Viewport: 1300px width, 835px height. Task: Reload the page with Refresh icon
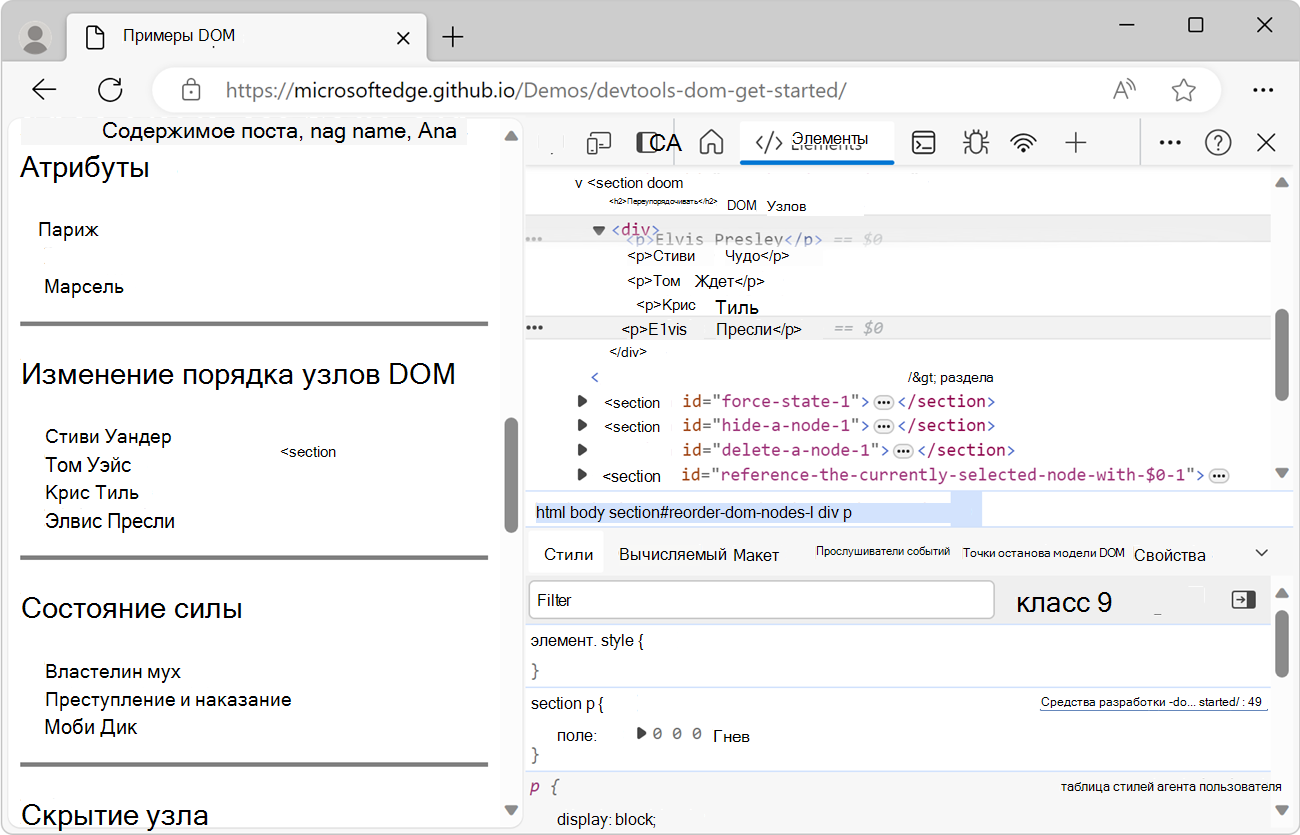(x=110, y=90)
